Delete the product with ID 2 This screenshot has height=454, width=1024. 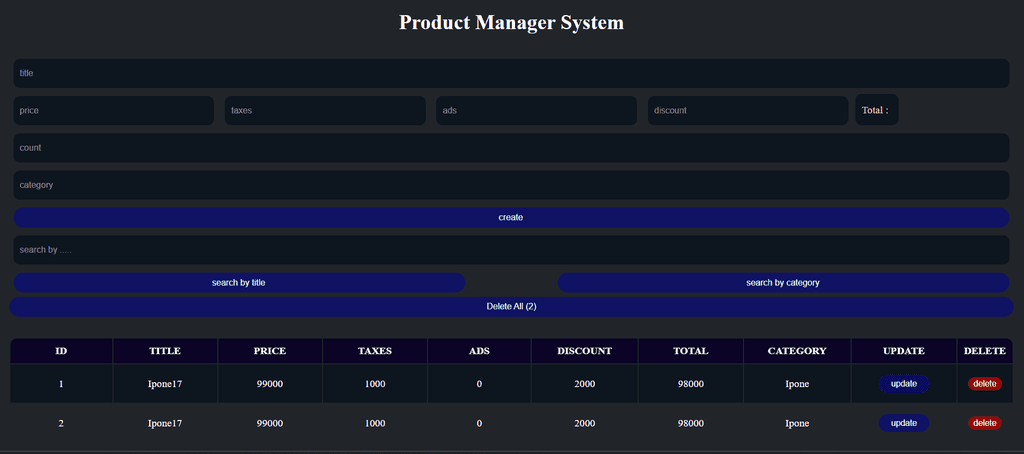click(984, 423)
